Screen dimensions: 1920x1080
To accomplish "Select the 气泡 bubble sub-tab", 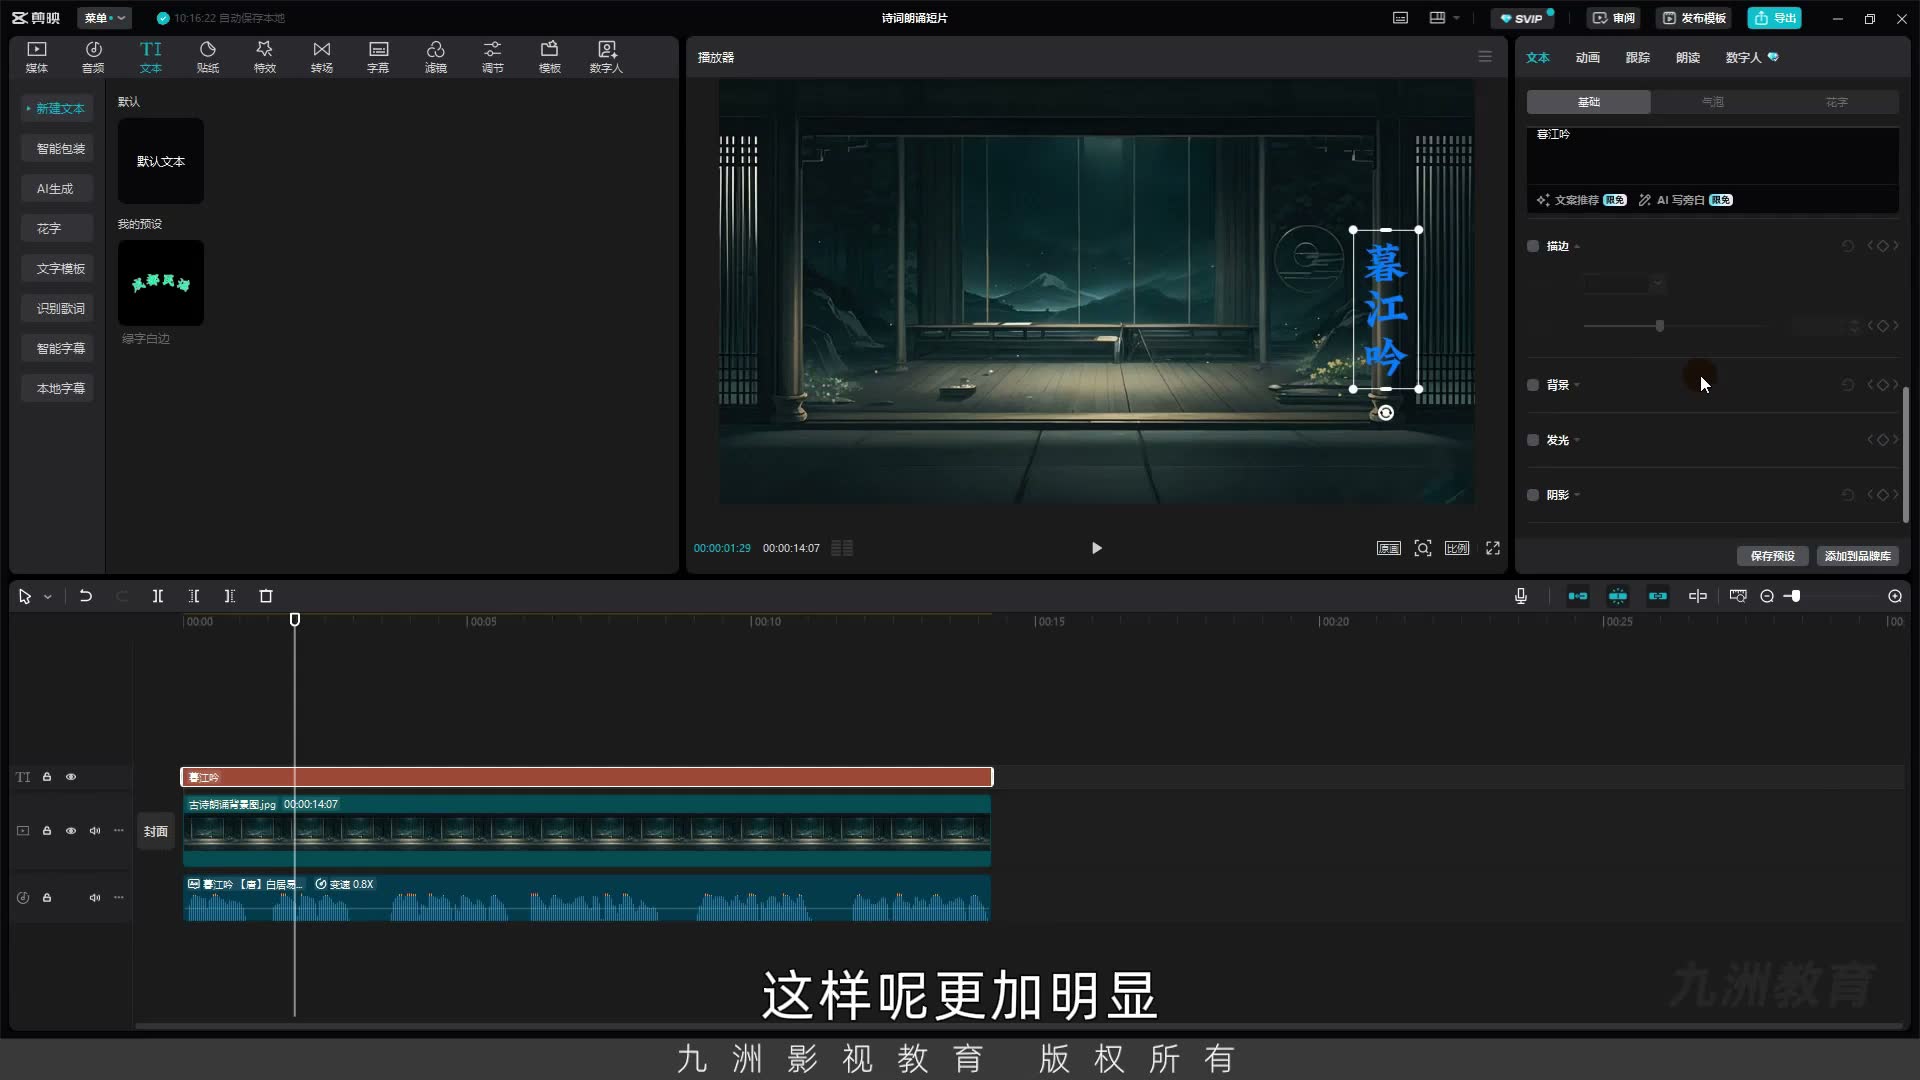I will point(1713,102).
